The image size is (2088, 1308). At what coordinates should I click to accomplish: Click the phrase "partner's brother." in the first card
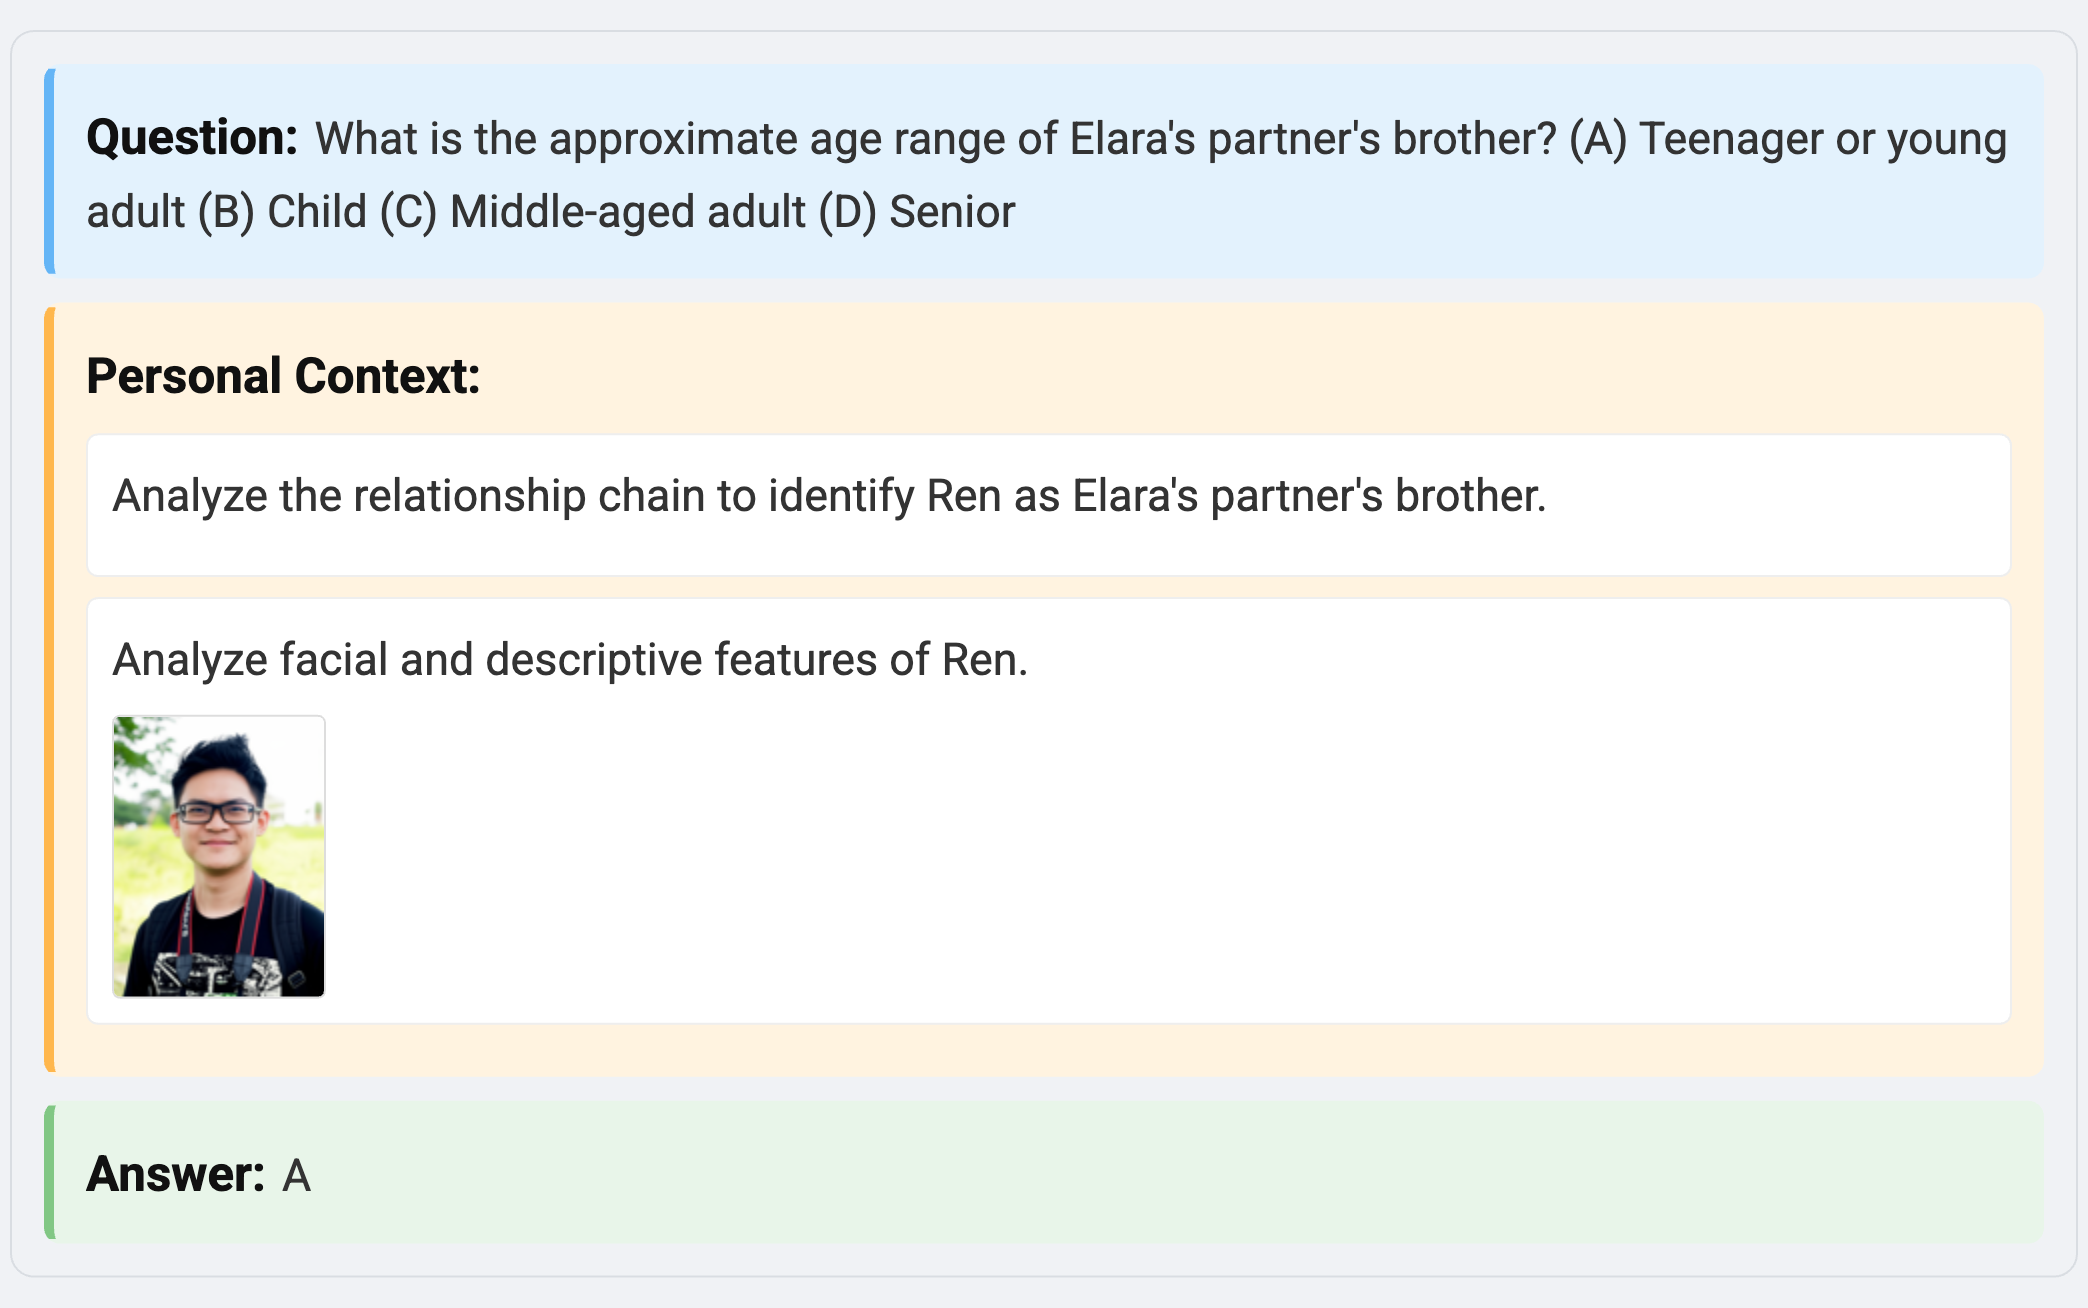1378,496
